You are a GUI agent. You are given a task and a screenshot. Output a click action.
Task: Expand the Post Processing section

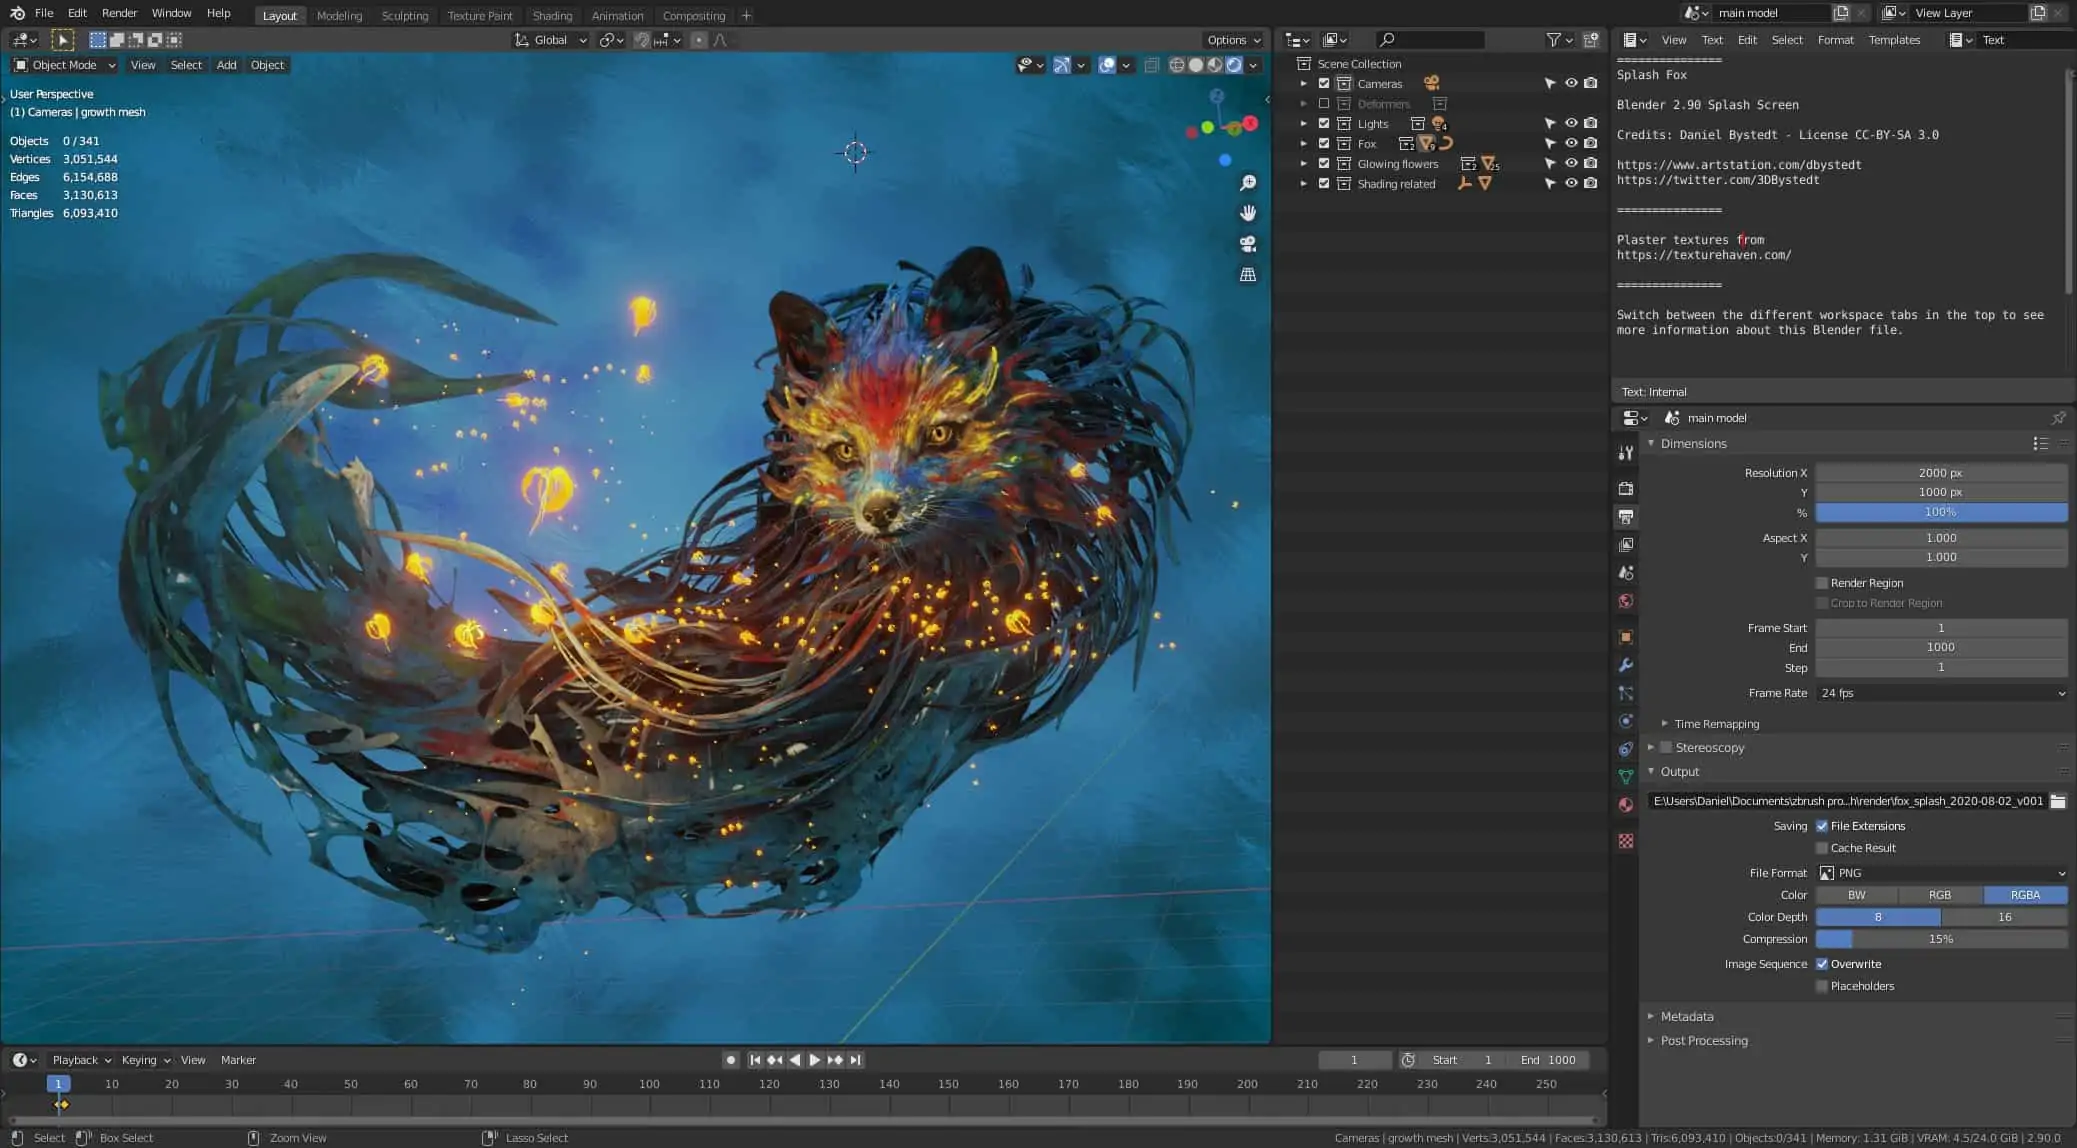[x=1703, y=1040]
